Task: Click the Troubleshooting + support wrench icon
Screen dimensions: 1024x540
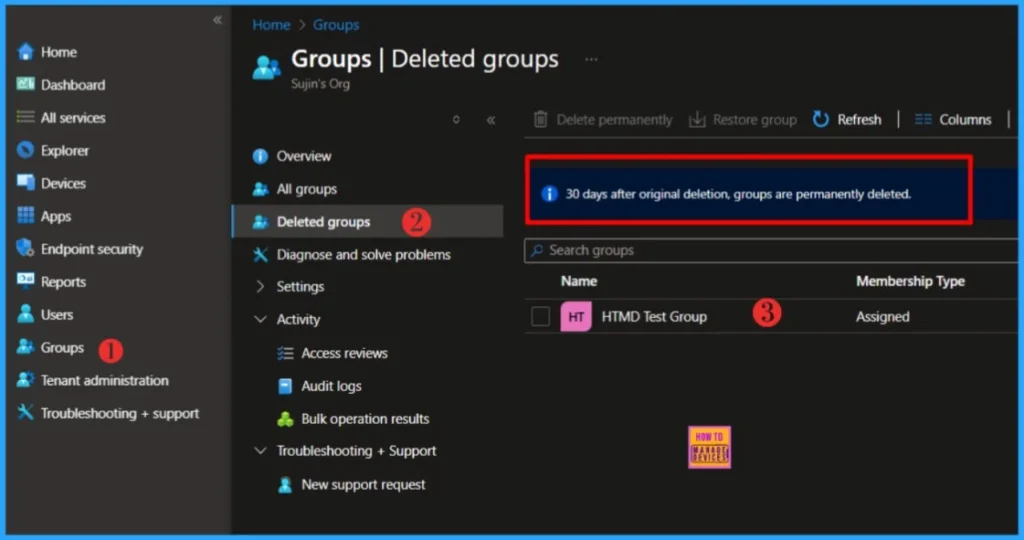Action: pyautogui.click(x=25, y=412)
